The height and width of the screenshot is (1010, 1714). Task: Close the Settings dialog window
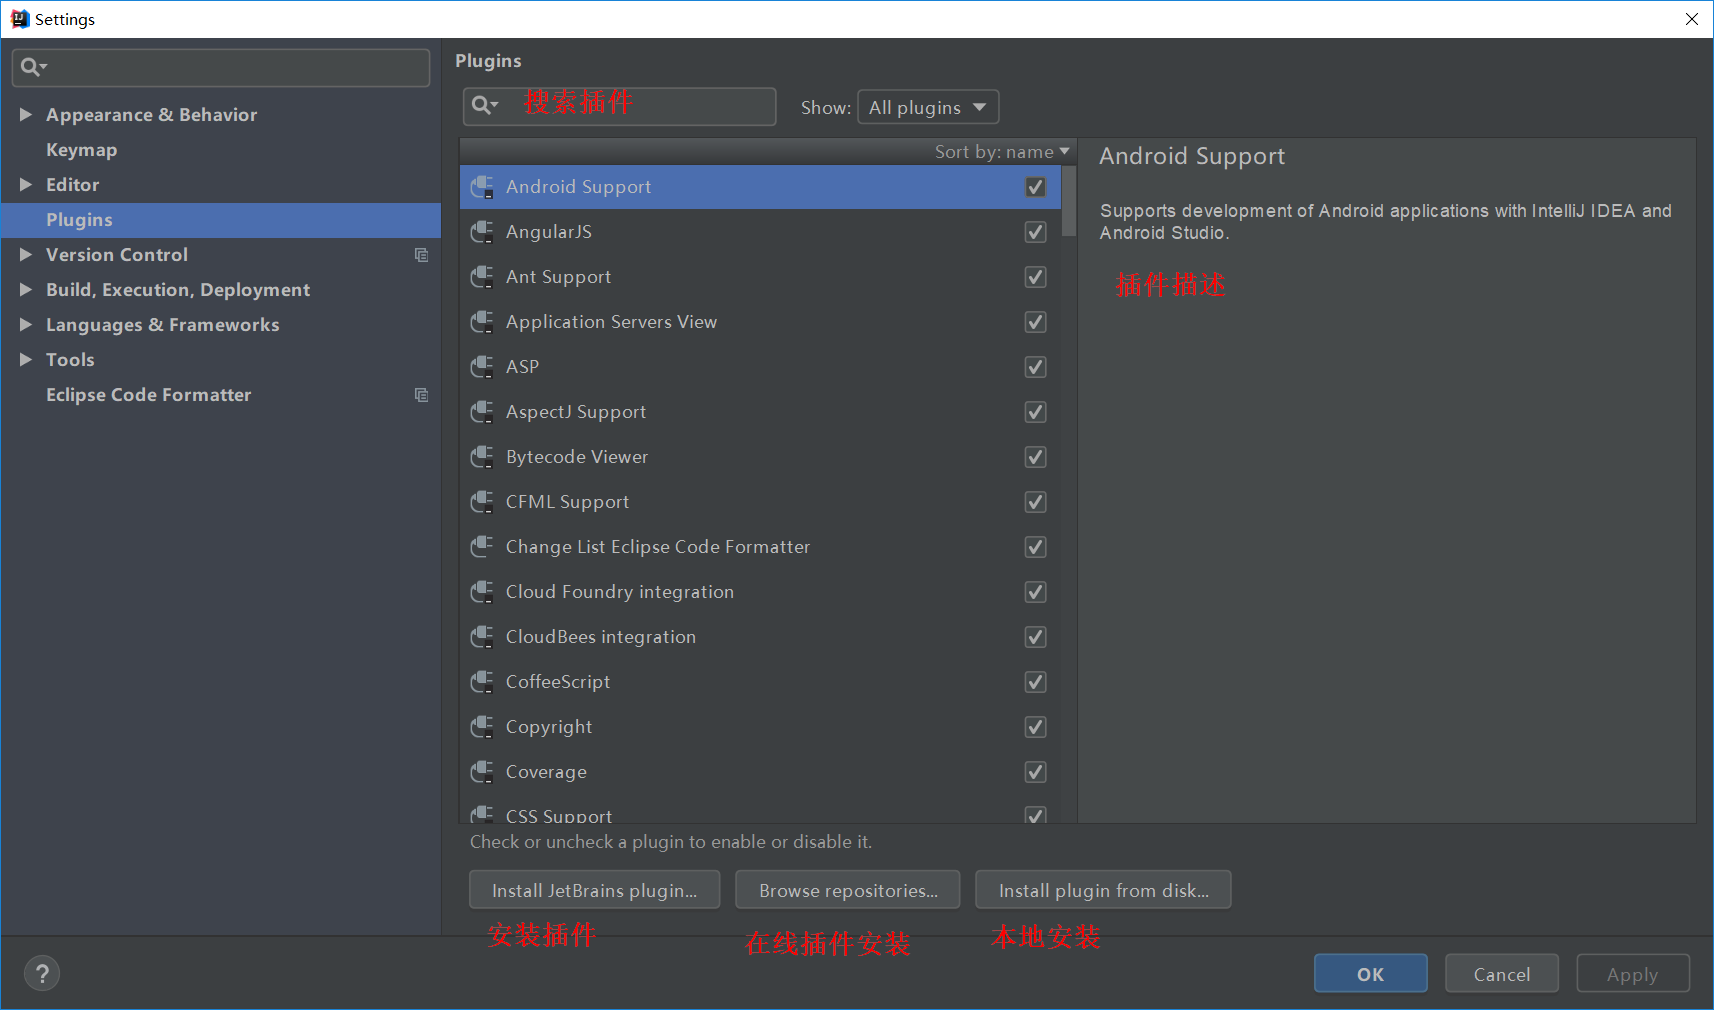tap(1691, 19)
